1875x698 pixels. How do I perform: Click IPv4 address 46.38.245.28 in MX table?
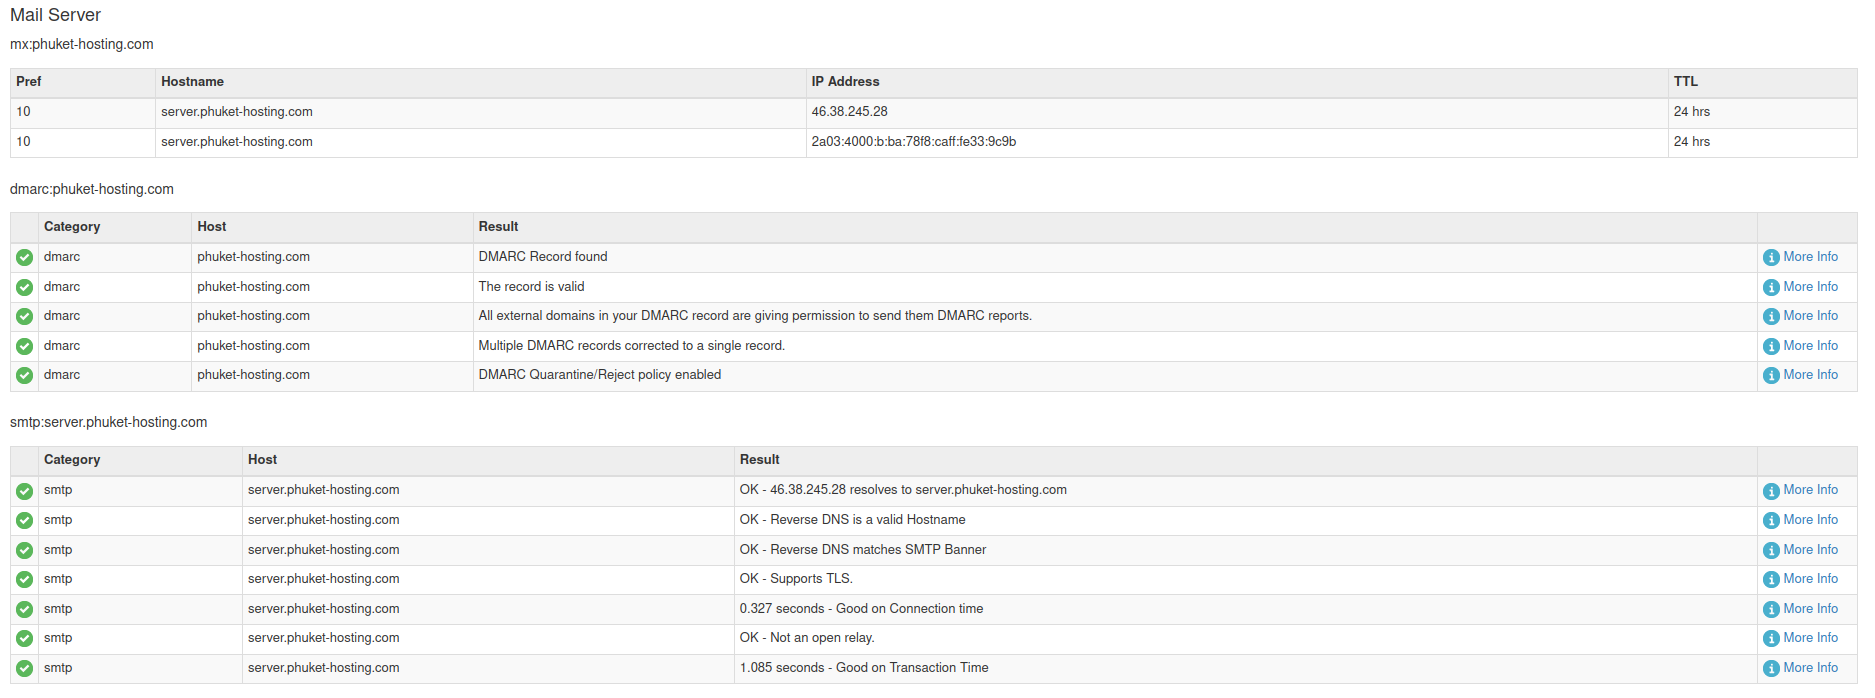coord(849,112)
